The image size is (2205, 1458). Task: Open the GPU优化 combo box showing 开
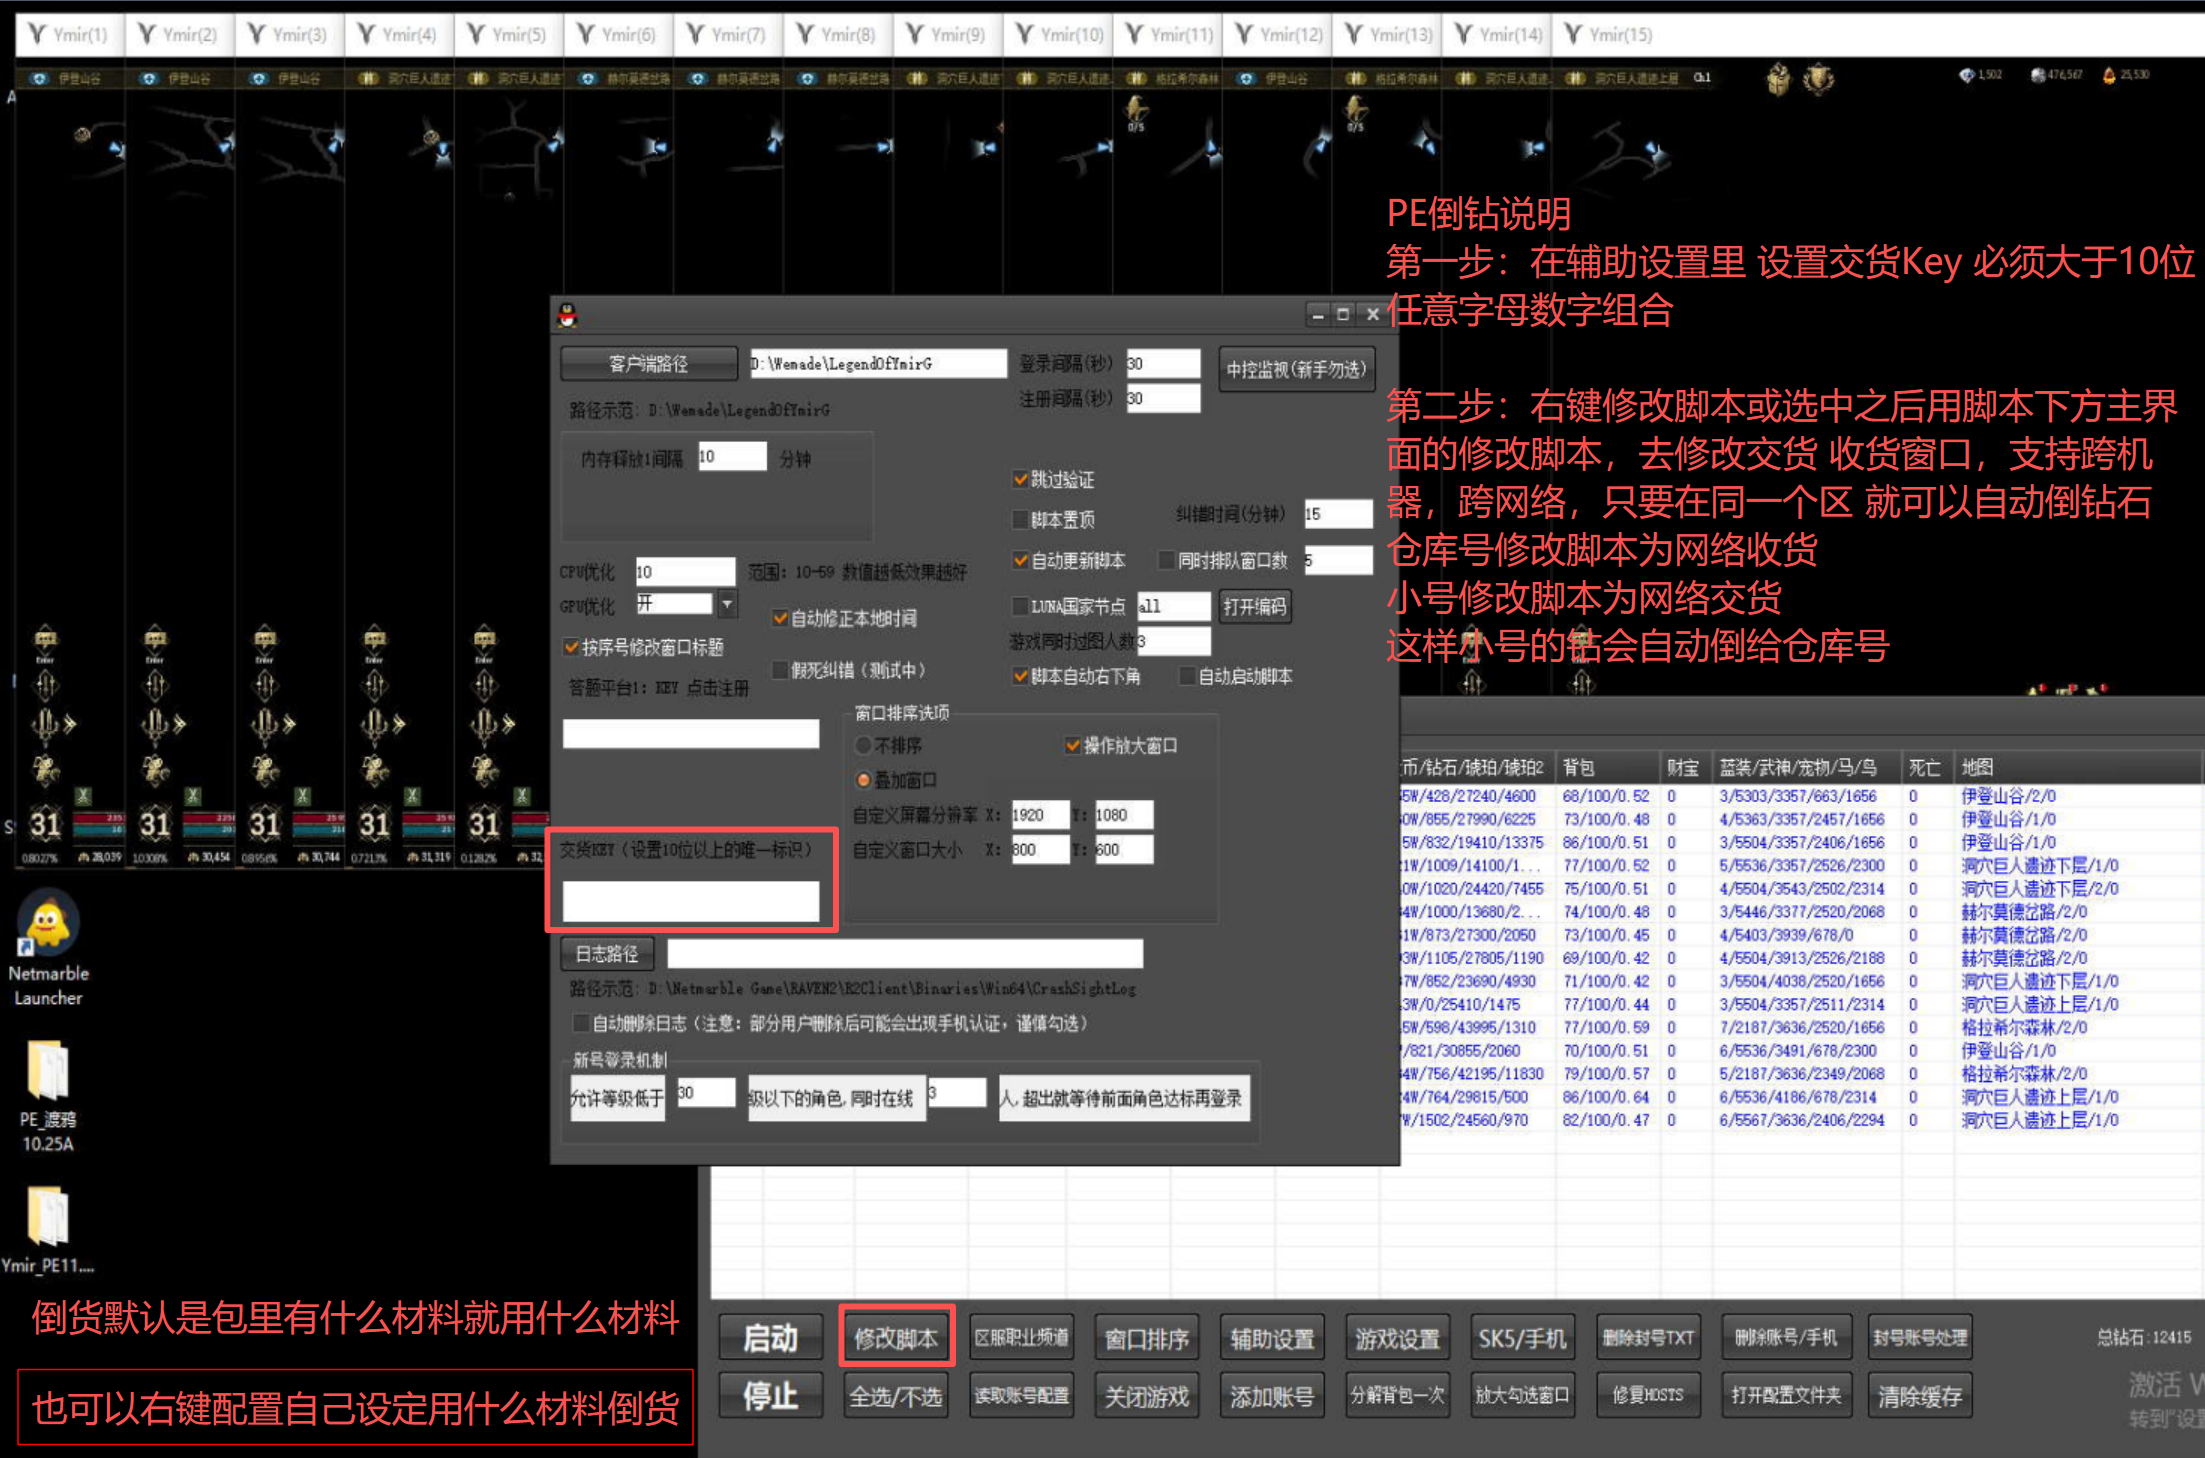(x=674, y=605)
